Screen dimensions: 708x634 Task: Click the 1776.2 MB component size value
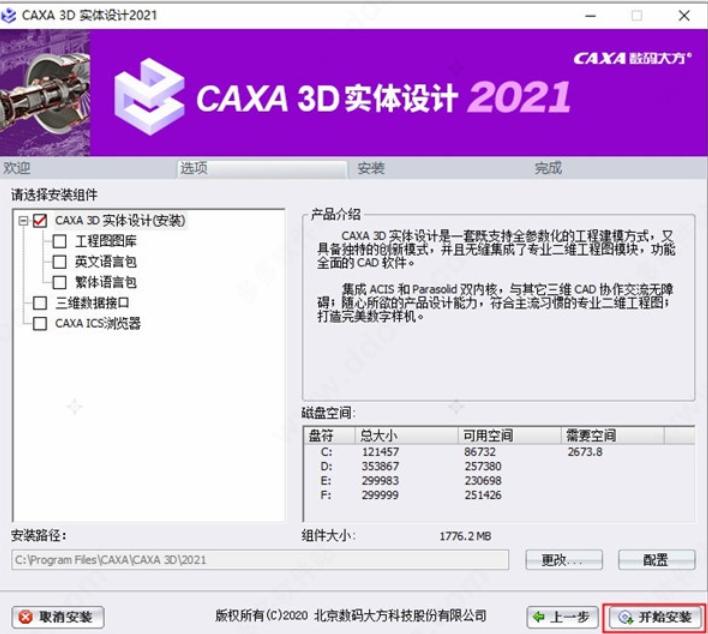click(465, 536)
